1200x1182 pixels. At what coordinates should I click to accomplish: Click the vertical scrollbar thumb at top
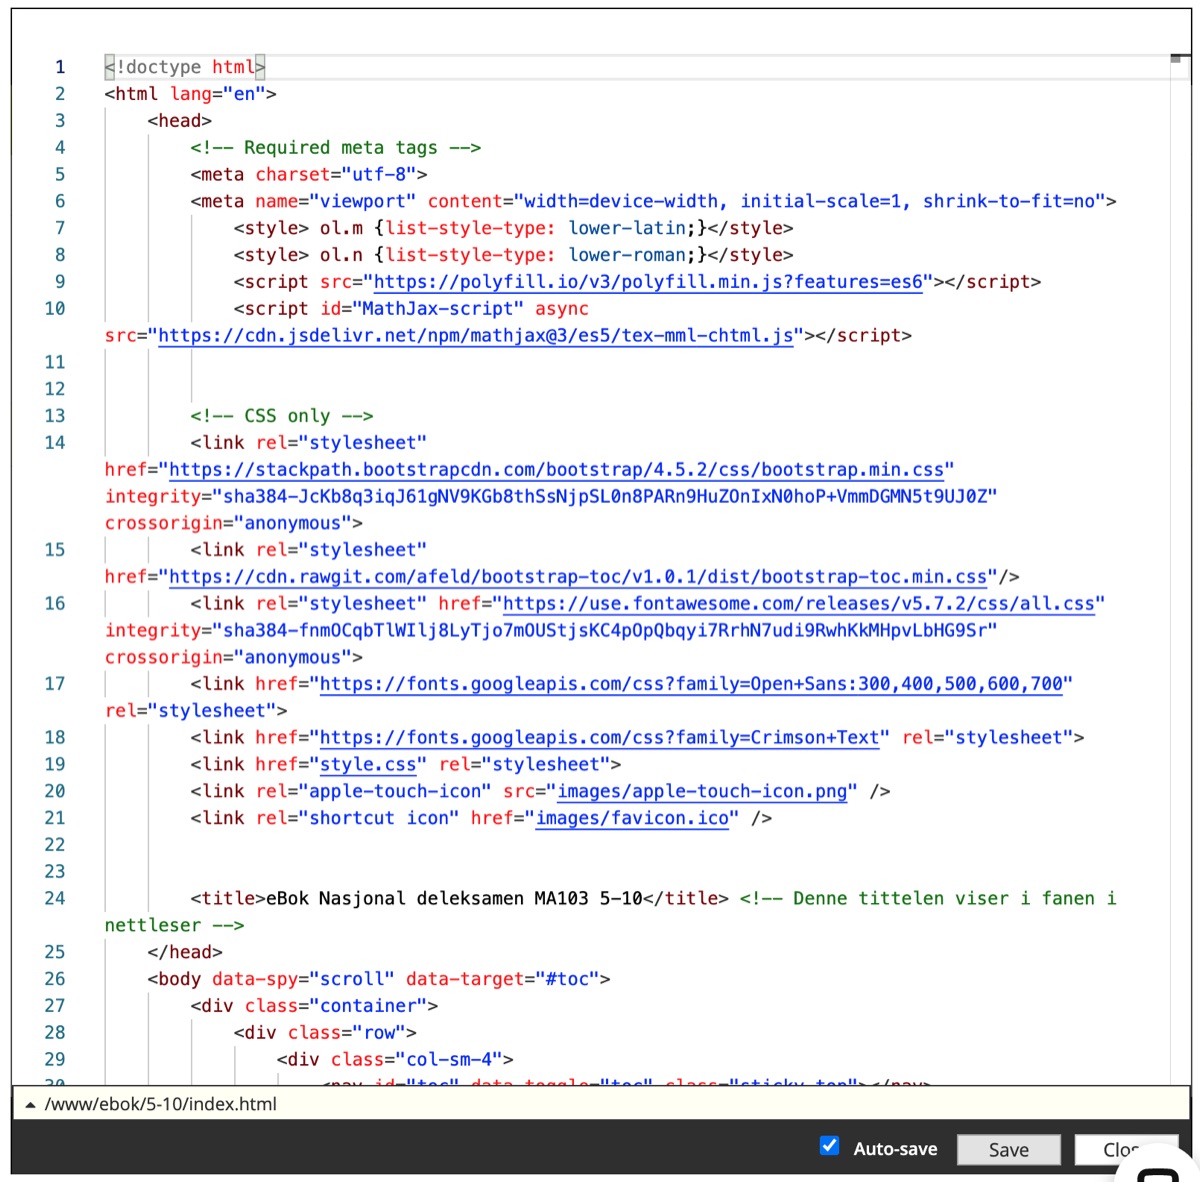pyautogui.click(x=1176, y=60)
